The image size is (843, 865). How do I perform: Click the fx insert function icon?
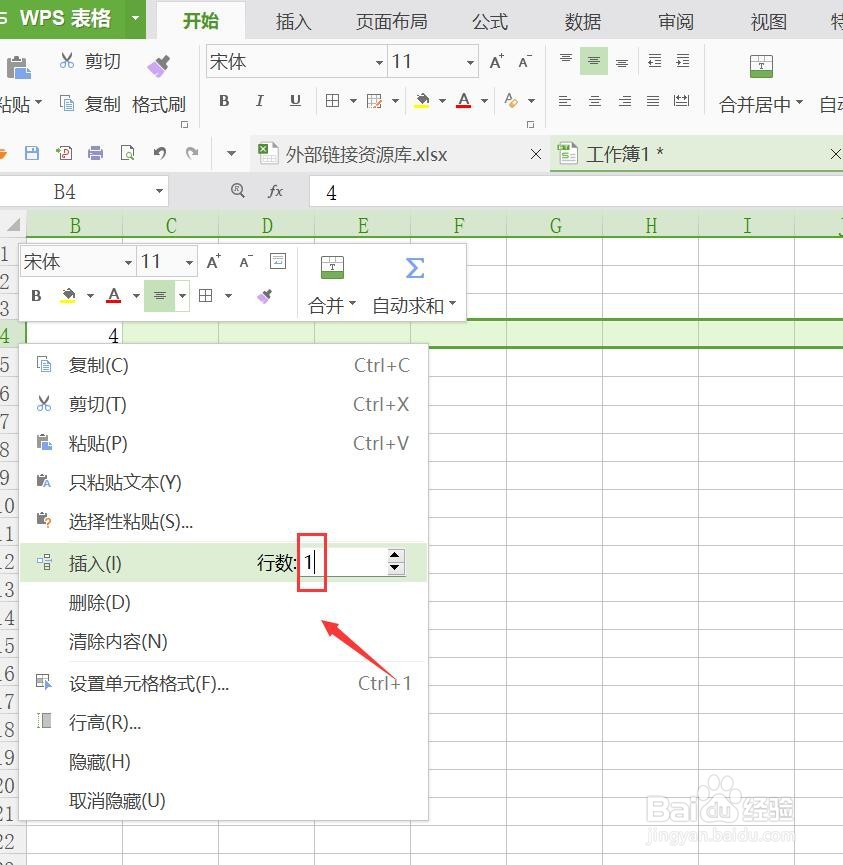tap(275, 191)
